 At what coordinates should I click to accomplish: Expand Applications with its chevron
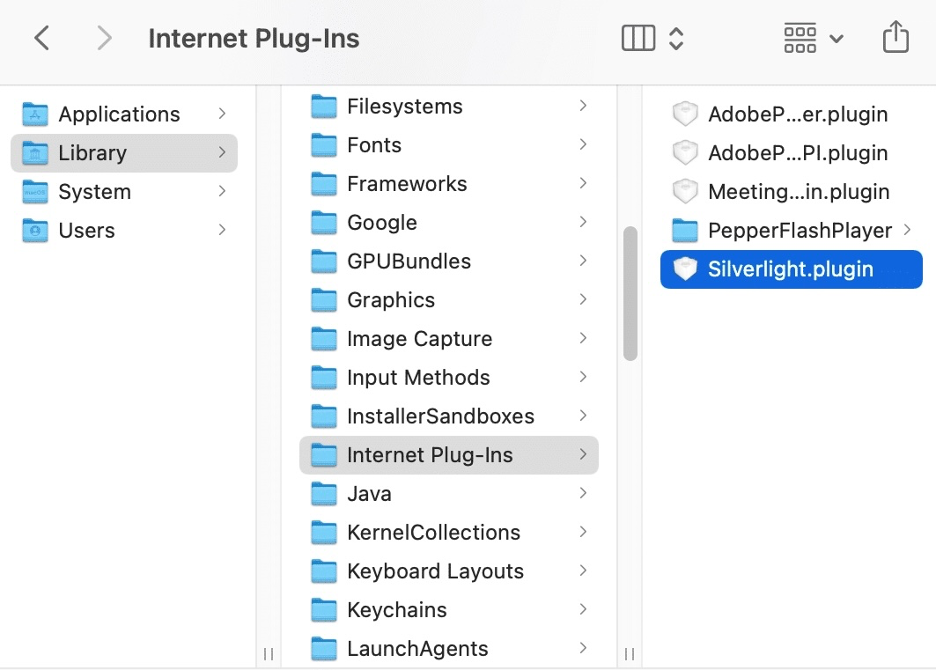(222, 113)
